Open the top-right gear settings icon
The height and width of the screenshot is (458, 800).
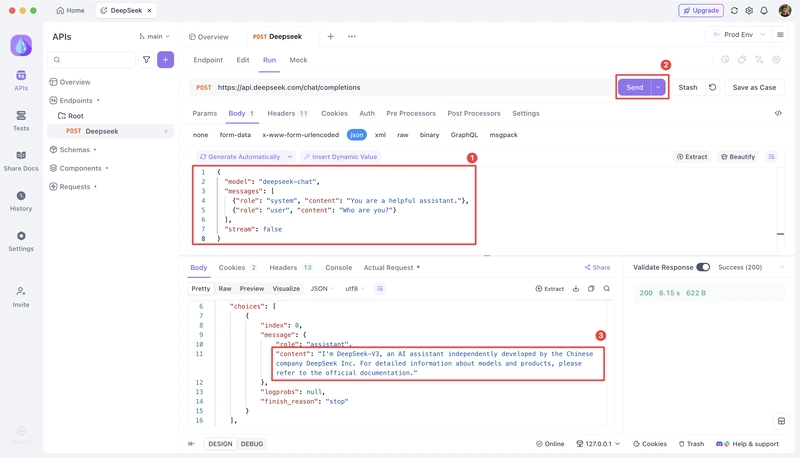(749, 10)
